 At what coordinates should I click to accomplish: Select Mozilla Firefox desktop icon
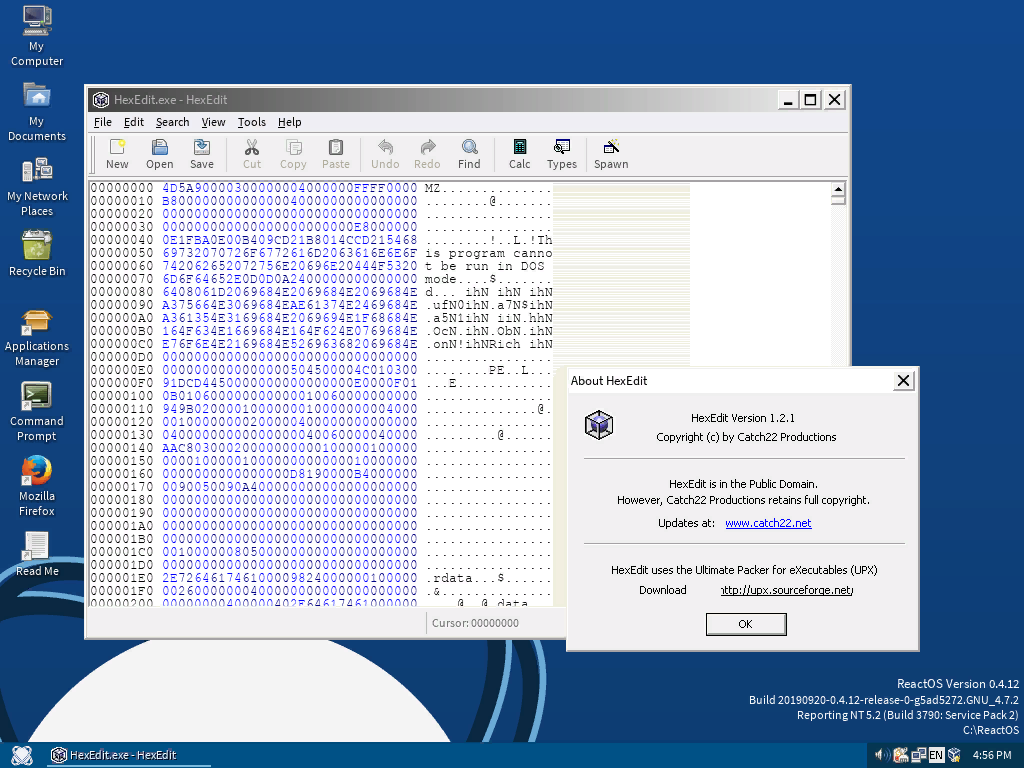37,487
